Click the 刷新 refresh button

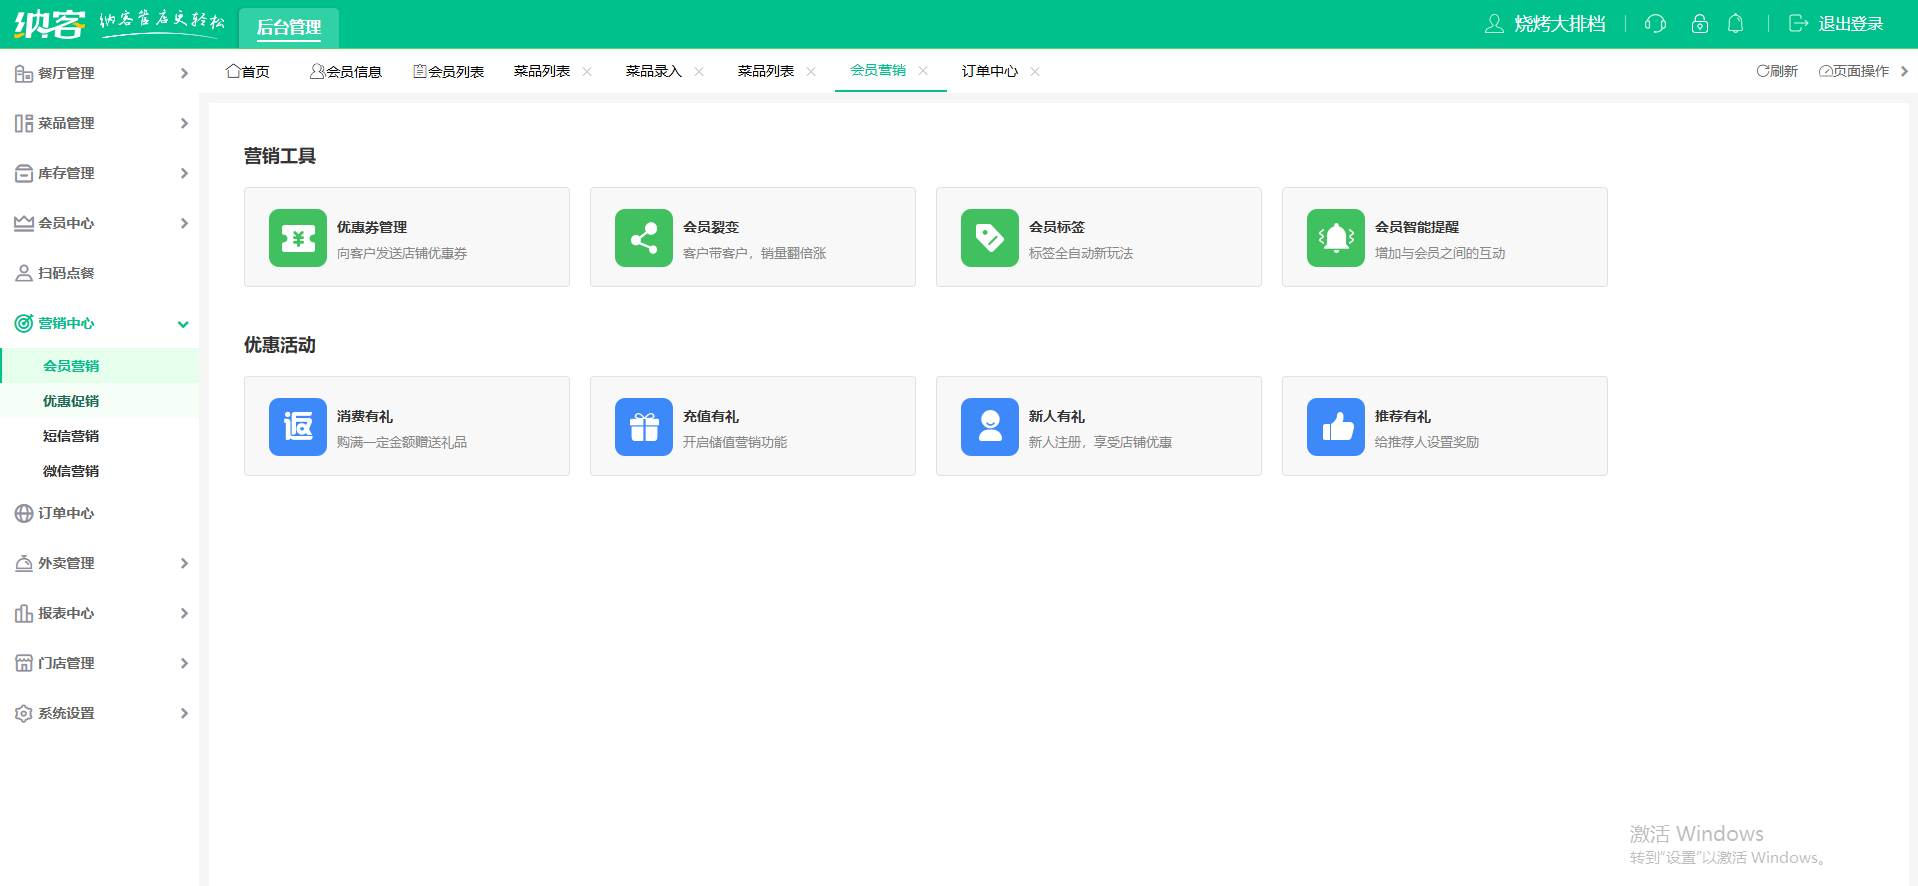pos(1777,71)
